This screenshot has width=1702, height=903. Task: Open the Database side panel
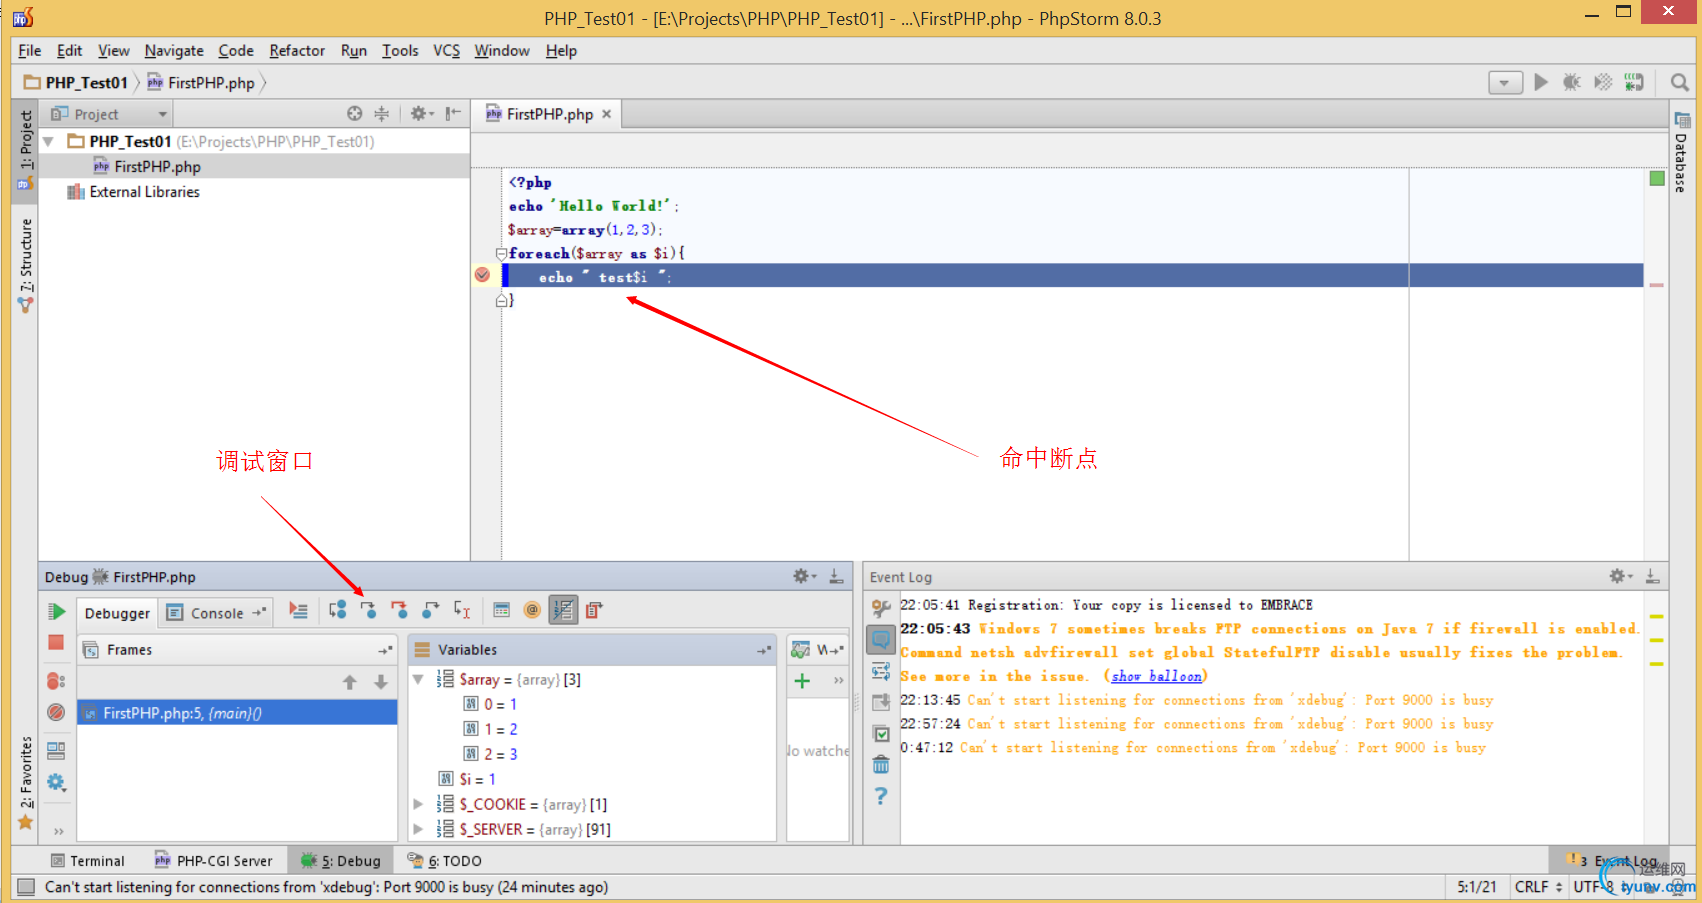coord(1682,152)
